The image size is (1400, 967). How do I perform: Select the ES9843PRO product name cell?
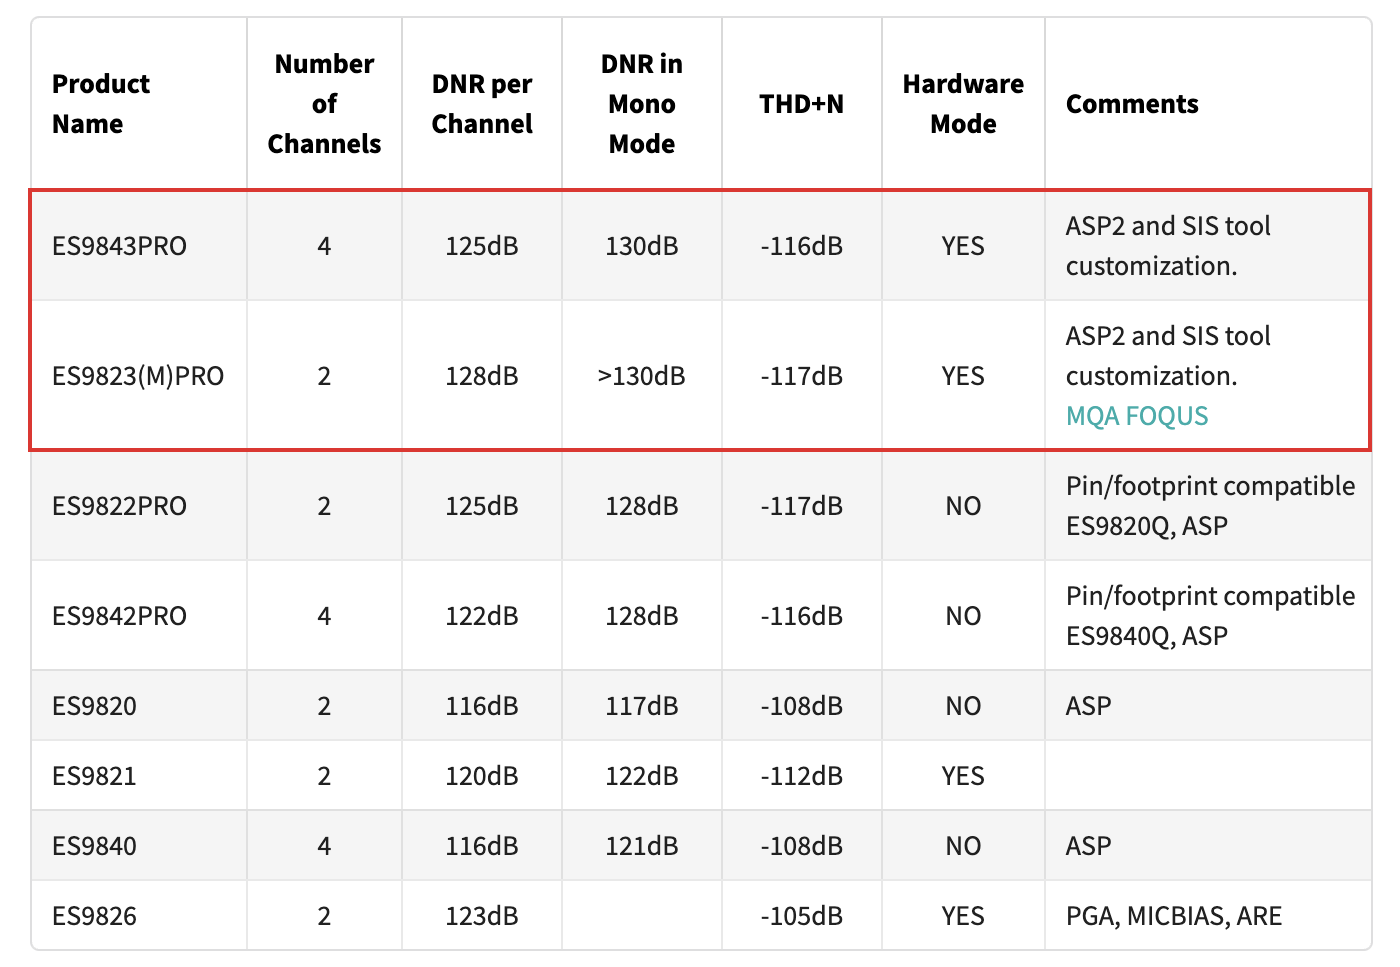coord(119,246)
